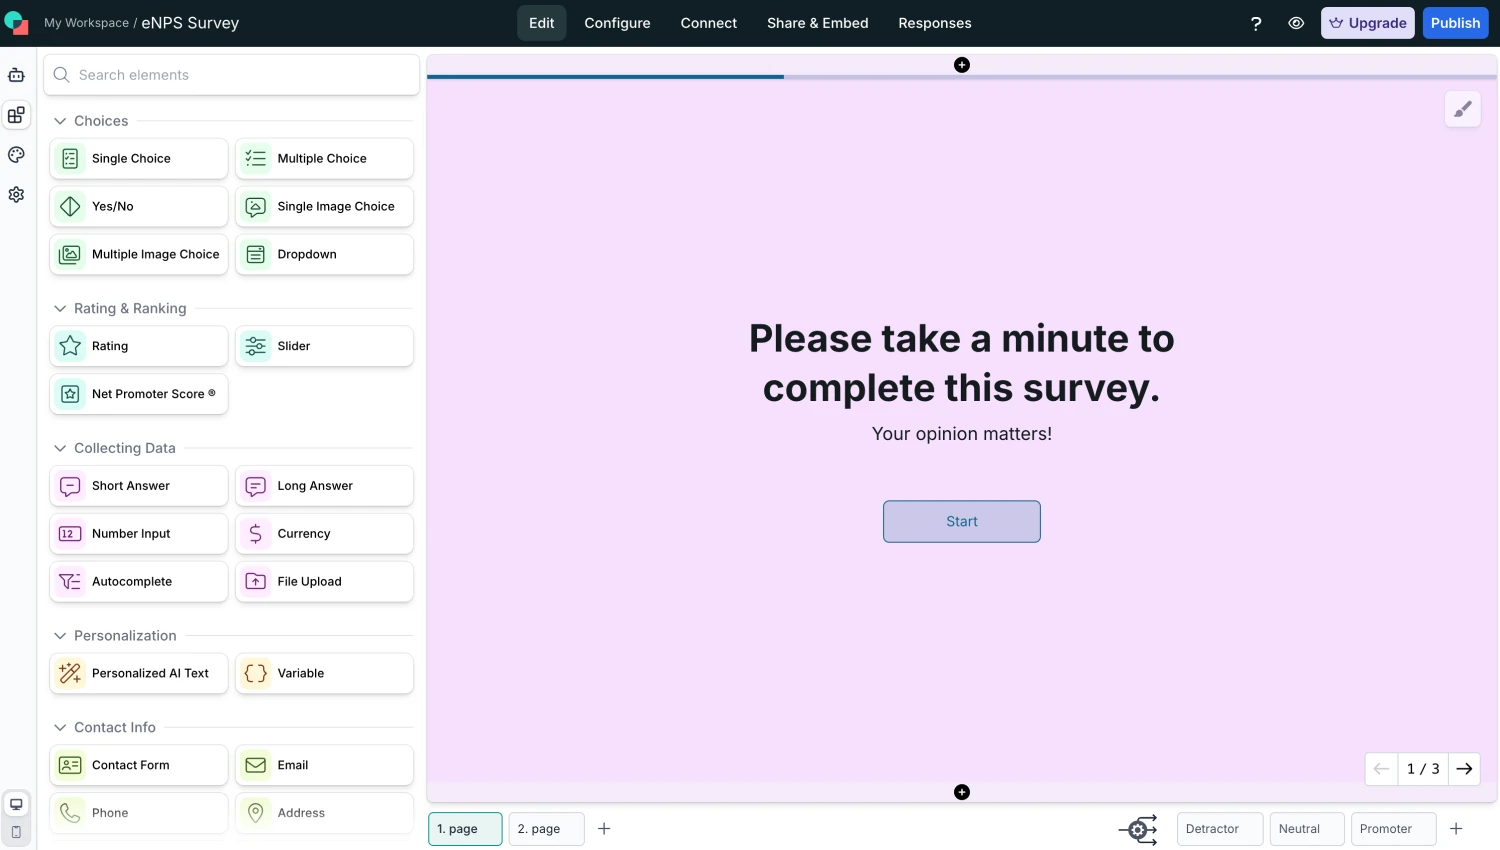Viewport: 1500px width, 850px height.
Task: Collapse the Rating & Ranking section
Action: pyautogui.click(x=60, y=309)
